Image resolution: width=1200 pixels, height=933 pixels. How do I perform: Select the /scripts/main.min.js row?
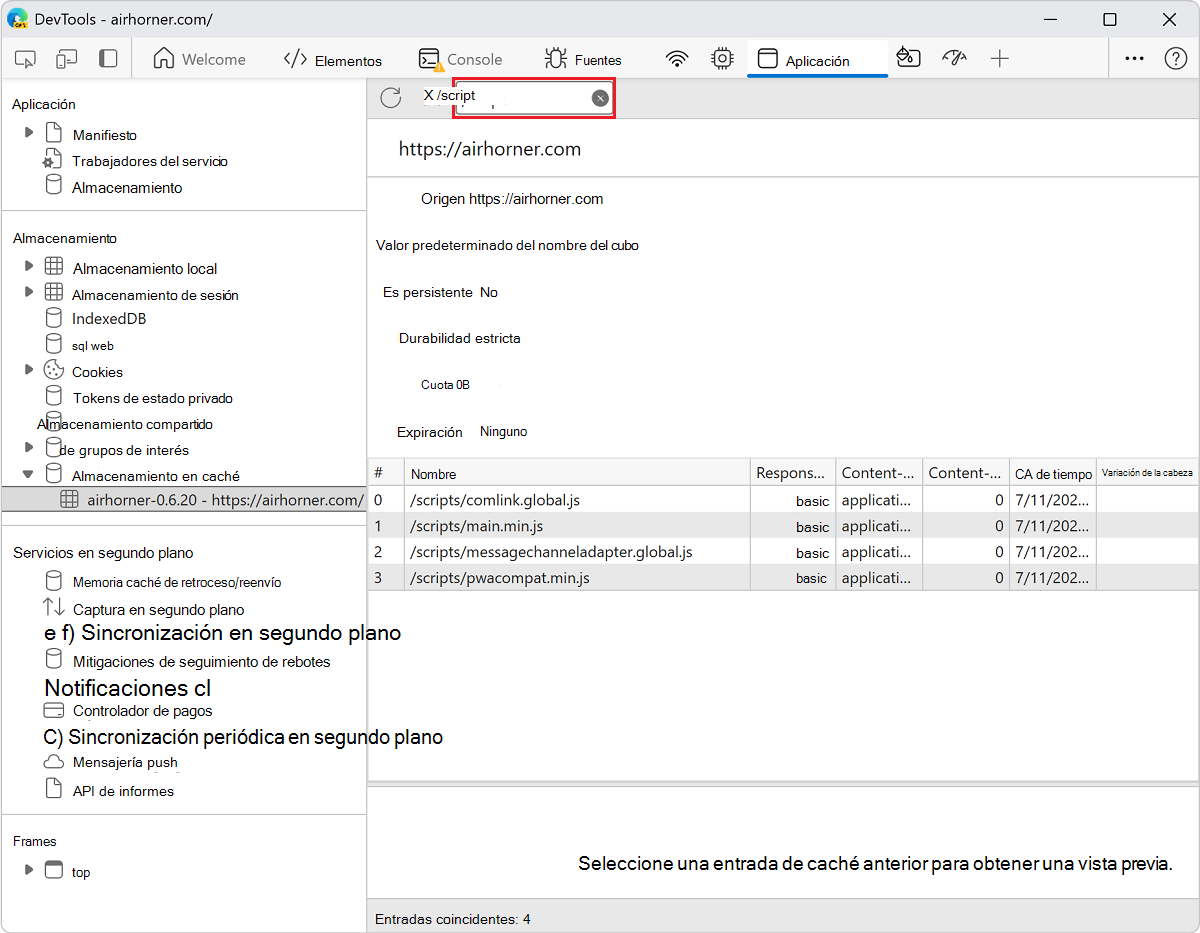point(476,526)
